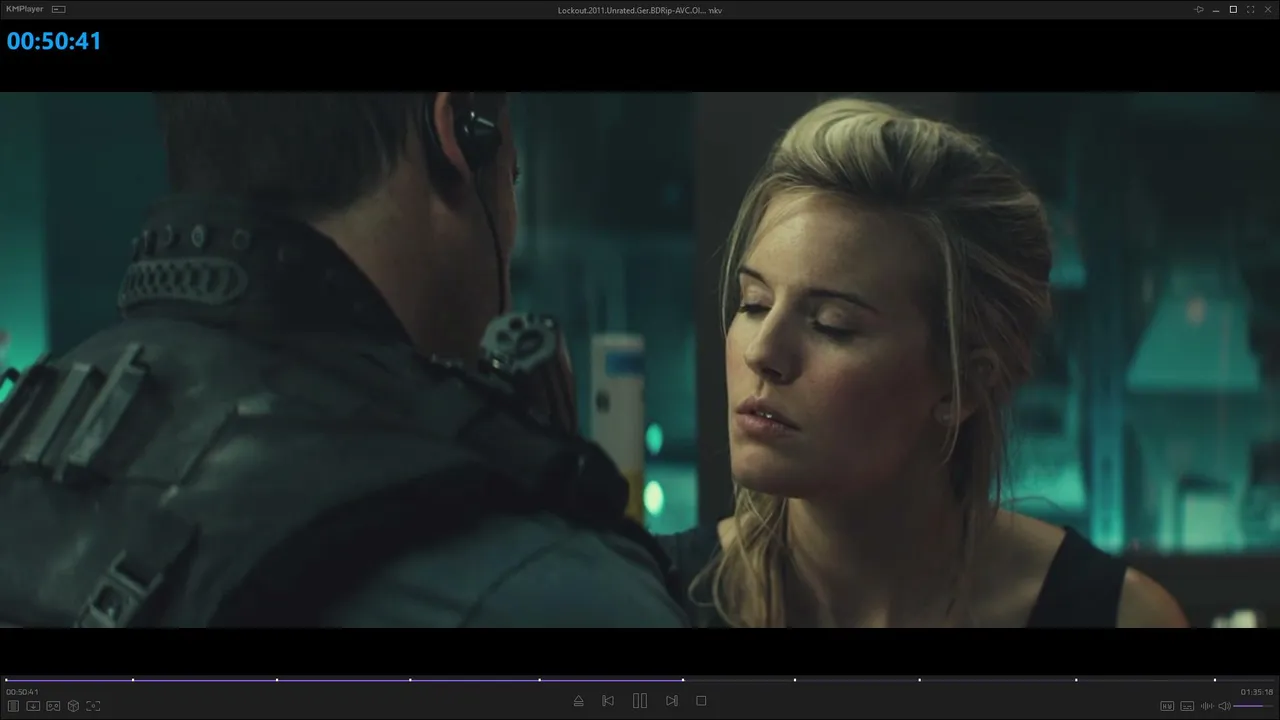The height and width of the screenshot is (720, 1280).
Task: Switch to fullscreen mode from title bar
Action: 1250,9
